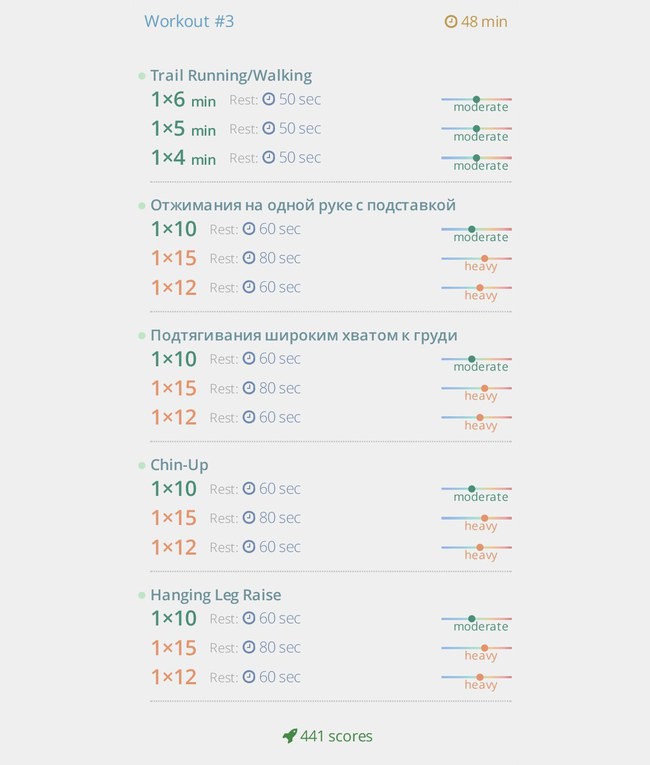
Task: Click the 441 scores label
Action: tap(336, 736)
